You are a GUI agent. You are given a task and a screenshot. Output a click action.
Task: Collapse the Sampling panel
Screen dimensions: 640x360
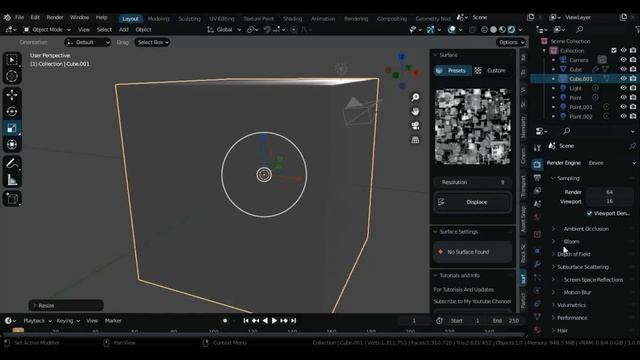568,178
